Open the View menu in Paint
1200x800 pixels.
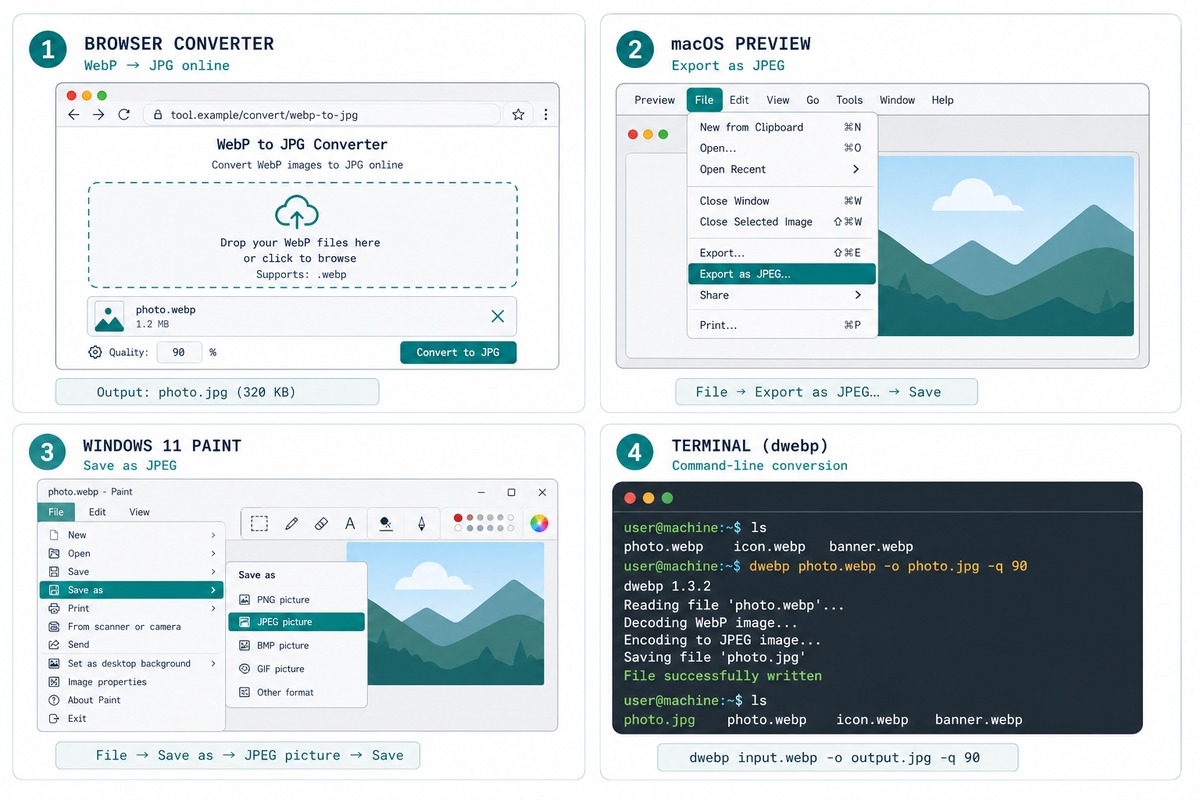(x=139, y=512)
